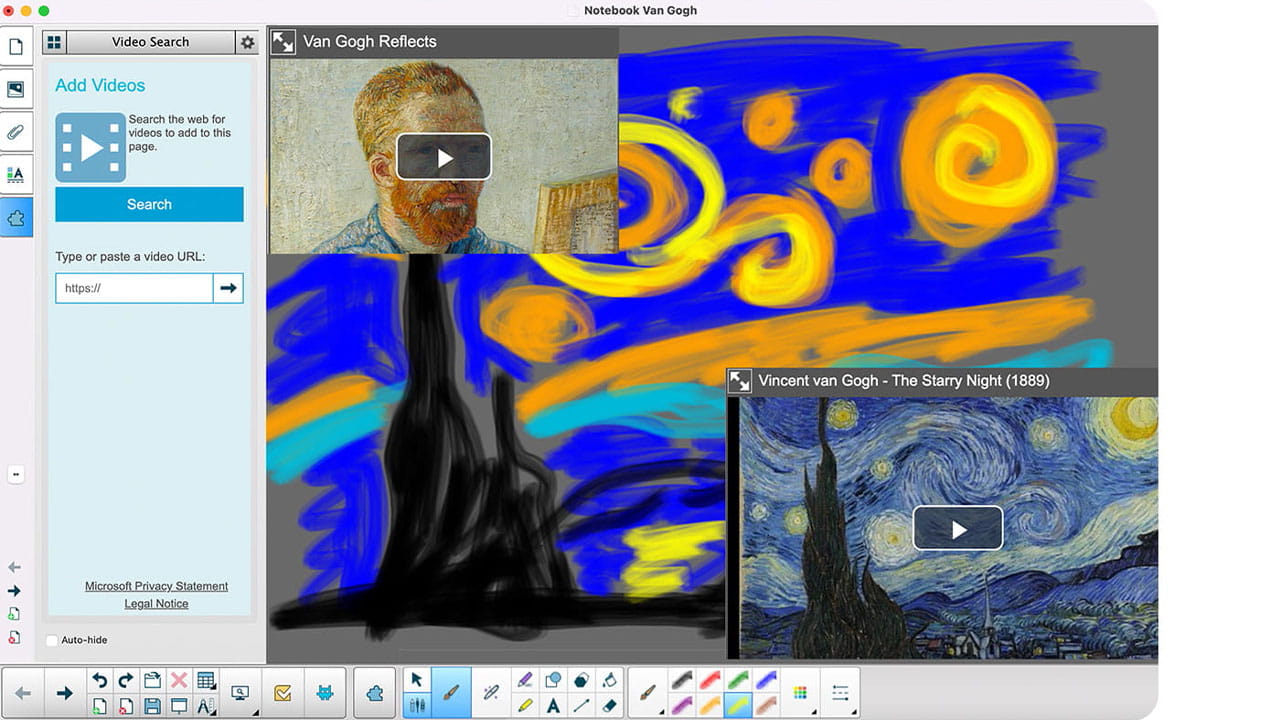Image resolution: width=1280 pixels, height=720 pixels.
Task: Click the Undo icon
Action: click(x=100, y=679)
